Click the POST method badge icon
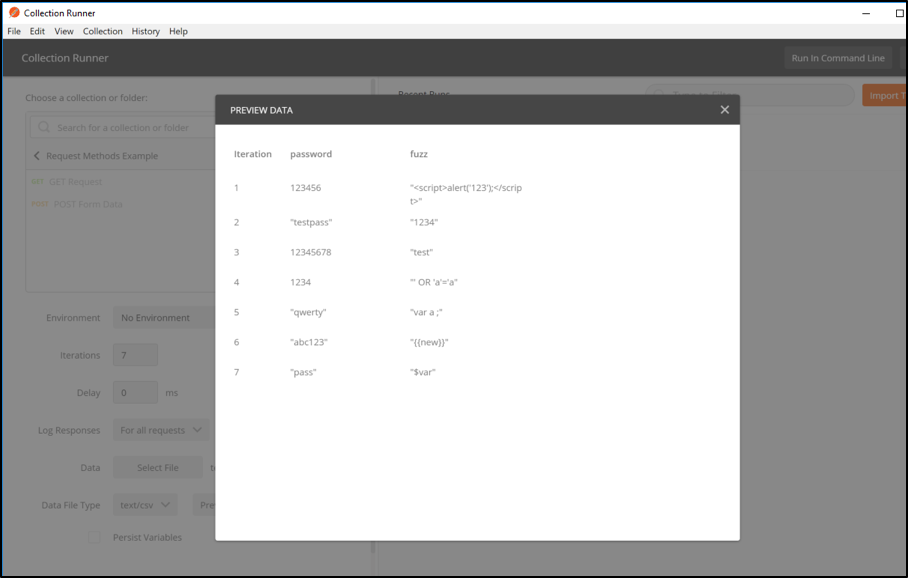Image resolution: width=908 pixels, height=578 pixels. [39, 204]
